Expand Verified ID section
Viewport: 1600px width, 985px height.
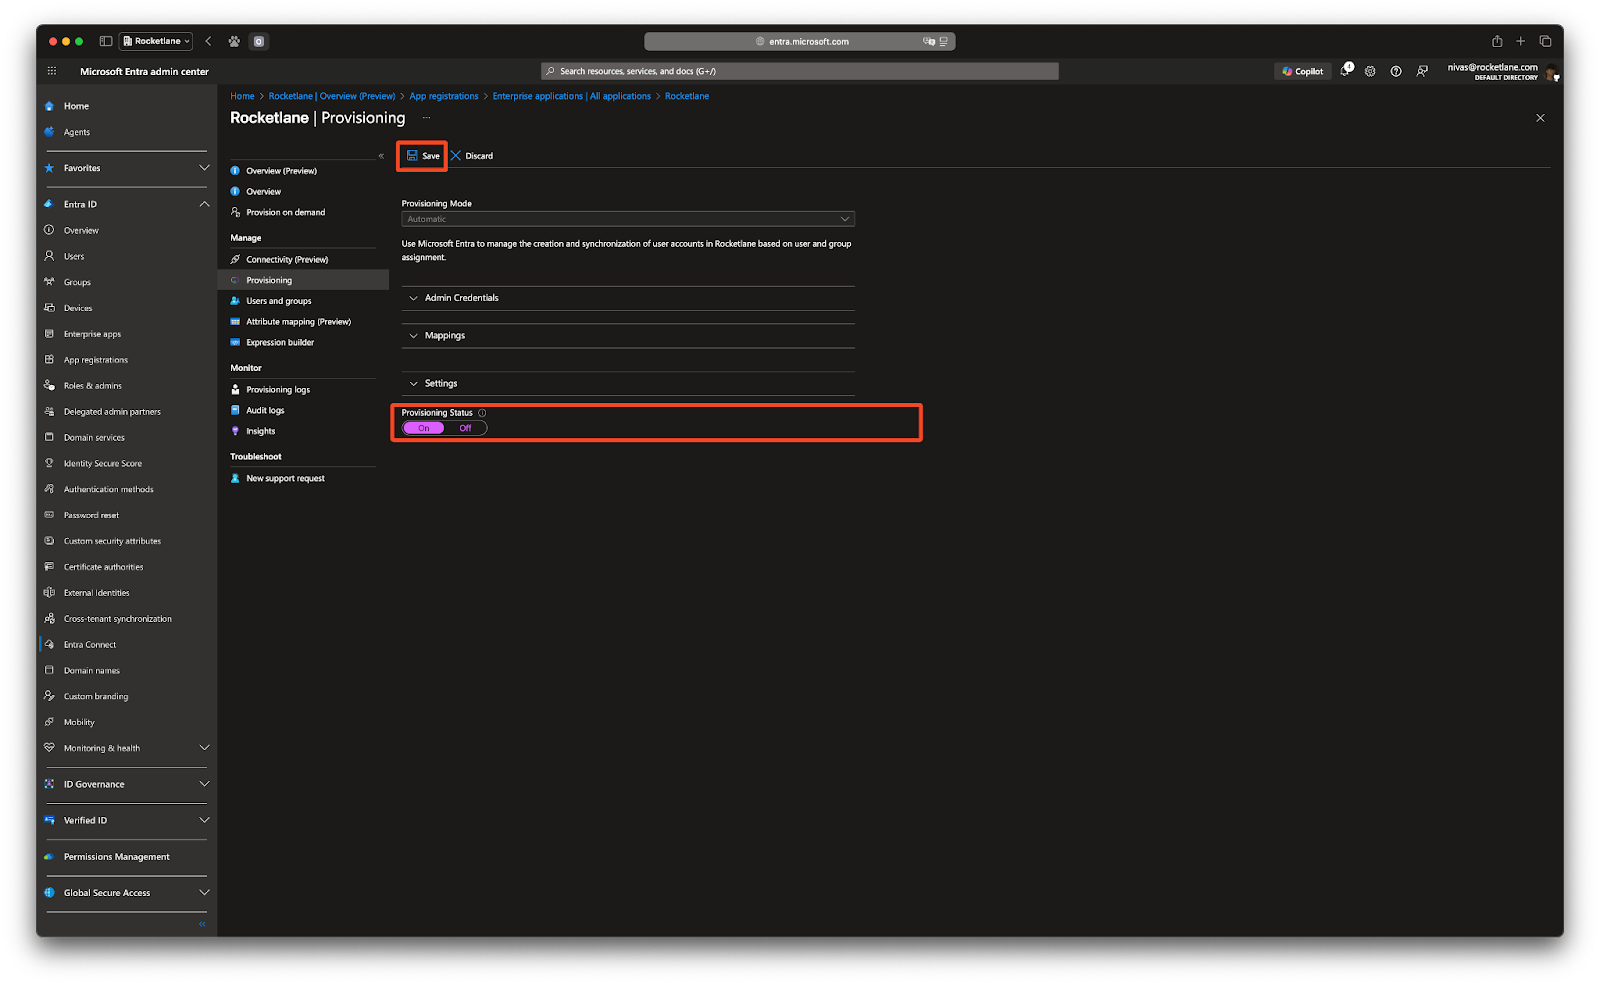pyautogui.click(x=126, y=820)
